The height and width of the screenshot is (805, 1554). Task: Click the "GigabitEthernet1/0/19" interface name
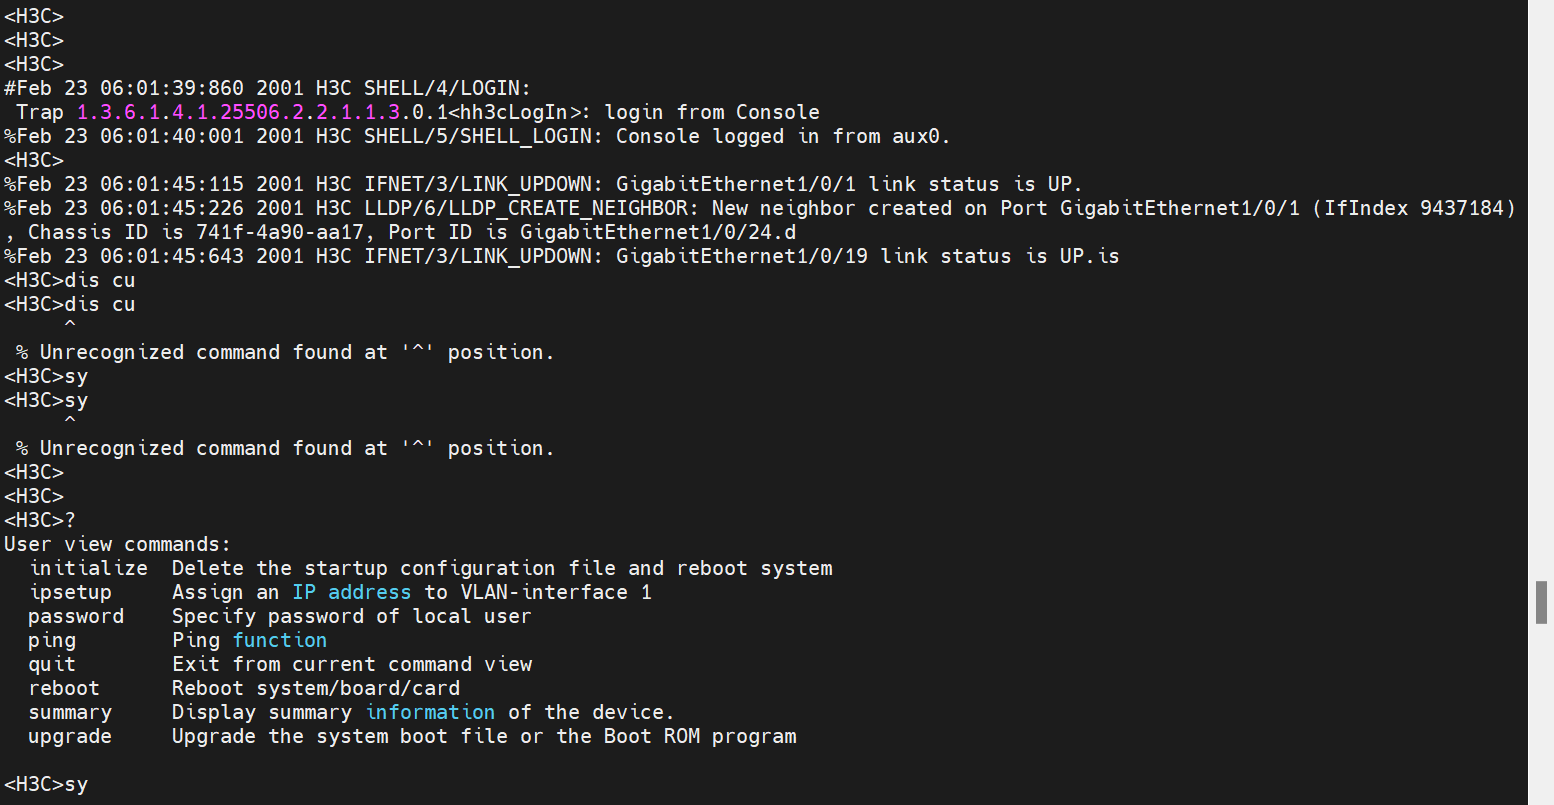point(742,256)
